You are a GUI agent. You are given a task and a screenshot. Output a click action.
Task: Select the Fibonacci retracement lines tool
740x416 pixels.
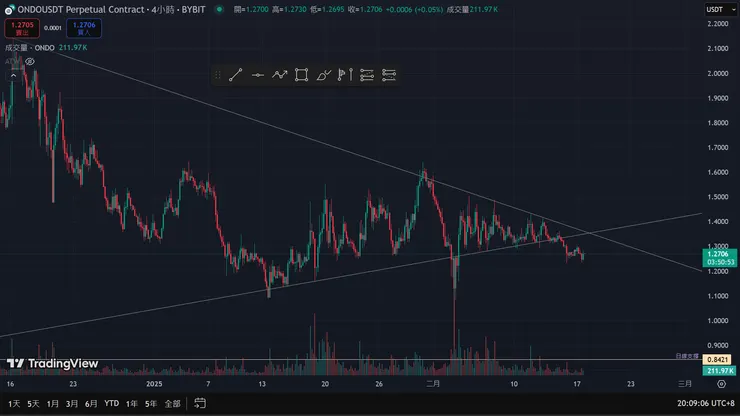coord(367,75)
